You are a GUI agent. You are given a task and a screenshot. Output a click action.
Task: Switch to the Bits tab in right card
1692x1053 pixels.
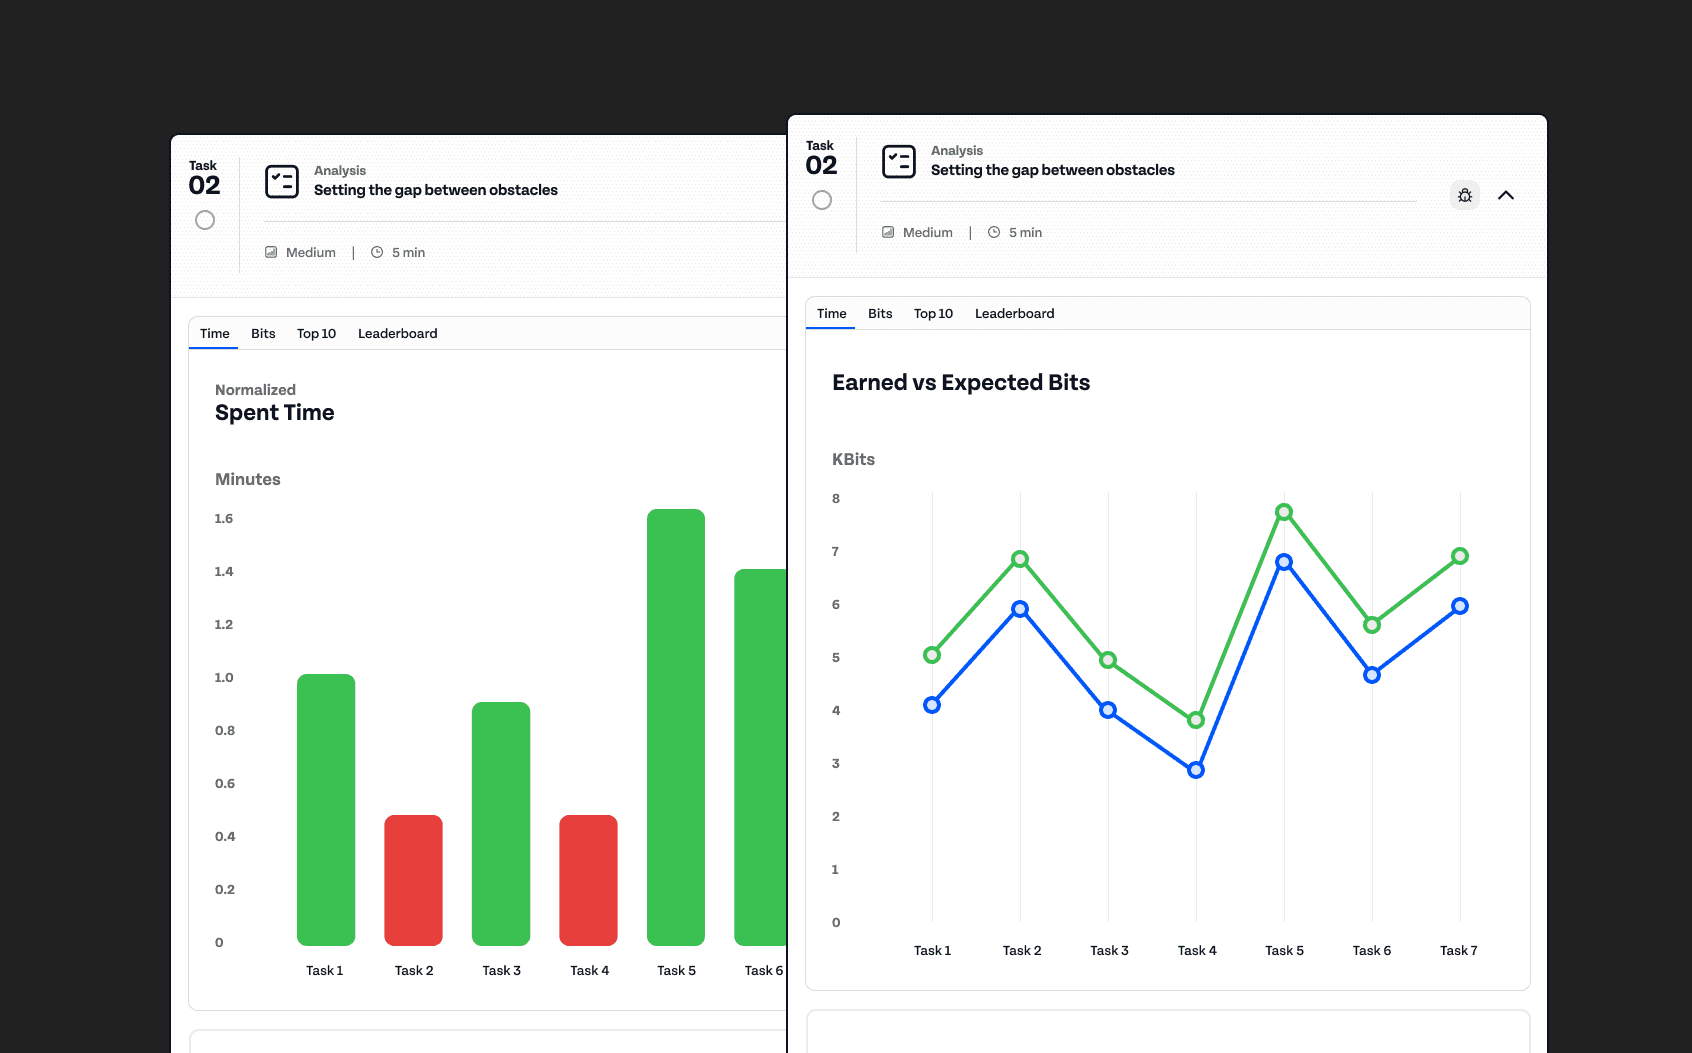(880, 313)
